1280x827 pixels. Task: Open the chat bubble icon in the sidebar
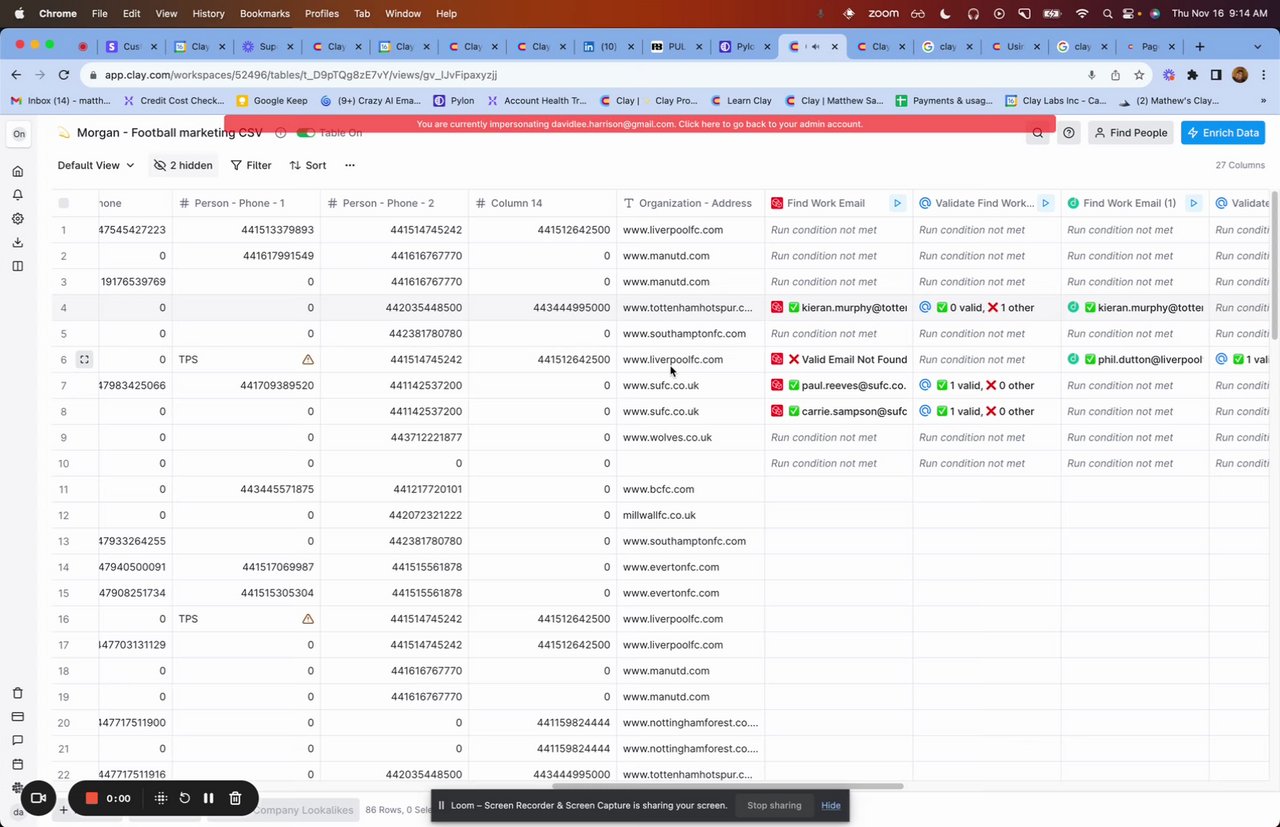tap(18, 741)
